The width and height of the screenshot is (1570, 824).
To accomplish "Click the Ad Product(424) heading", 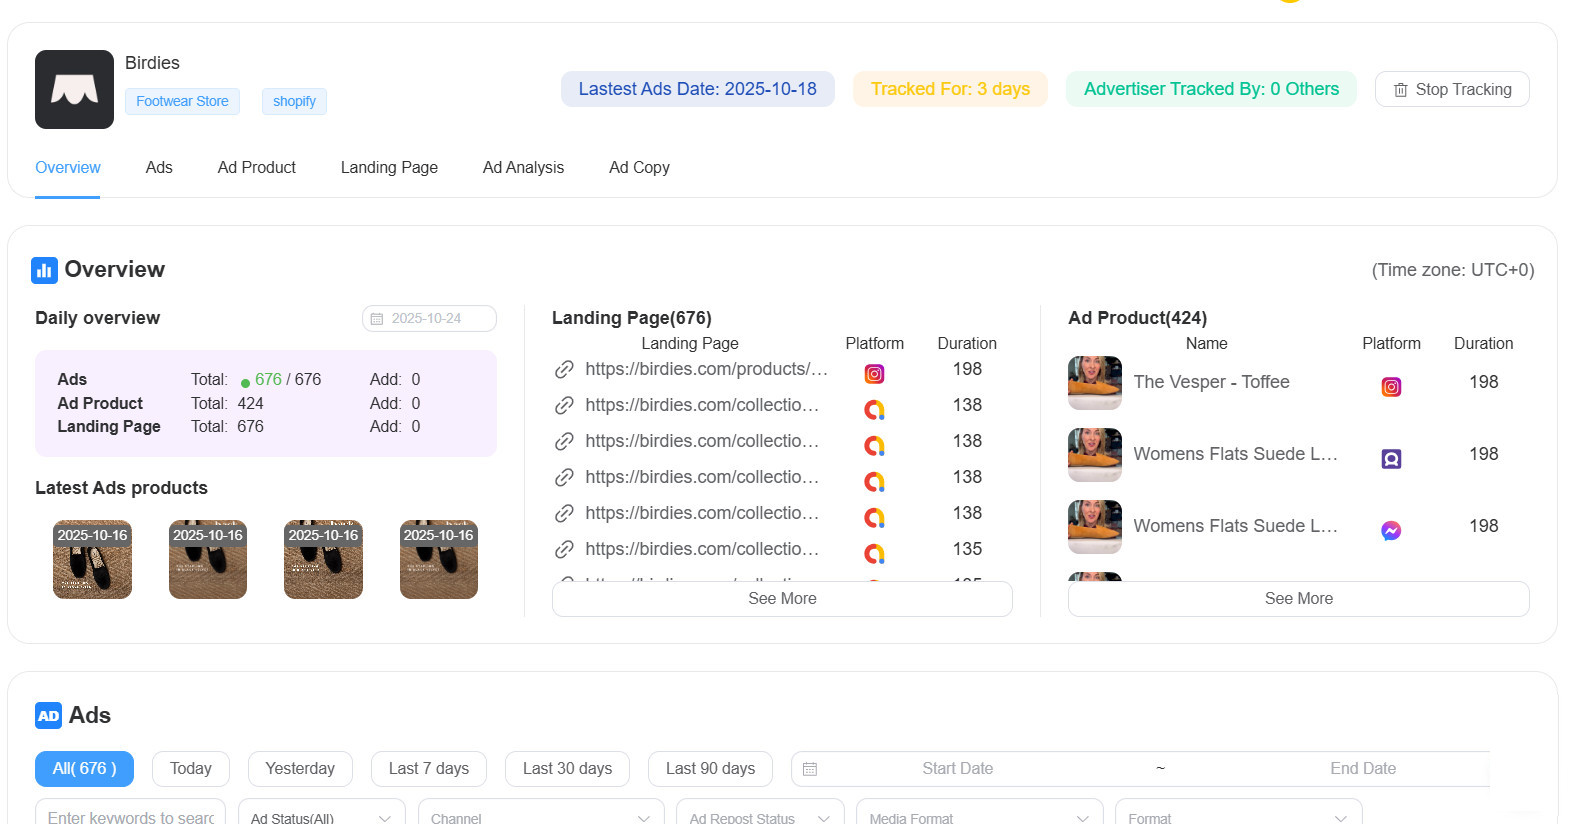I will [x=1138, y=318].
